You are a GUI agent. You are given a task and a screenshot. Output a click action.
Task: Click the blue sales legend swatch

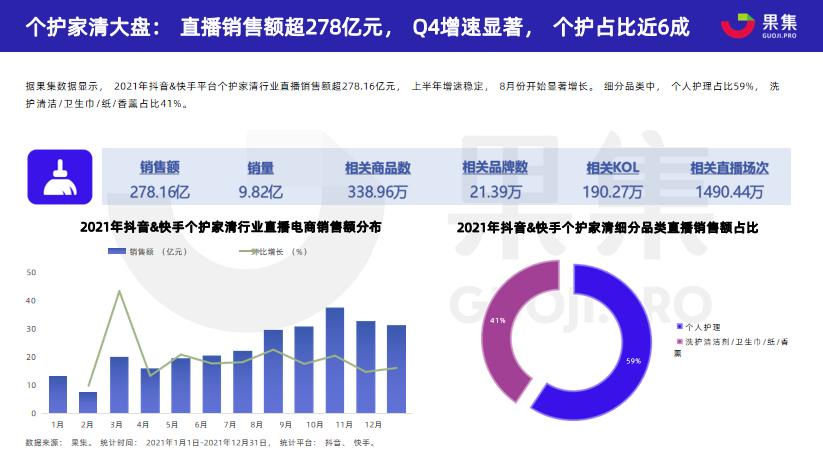(x=117, y=251)
